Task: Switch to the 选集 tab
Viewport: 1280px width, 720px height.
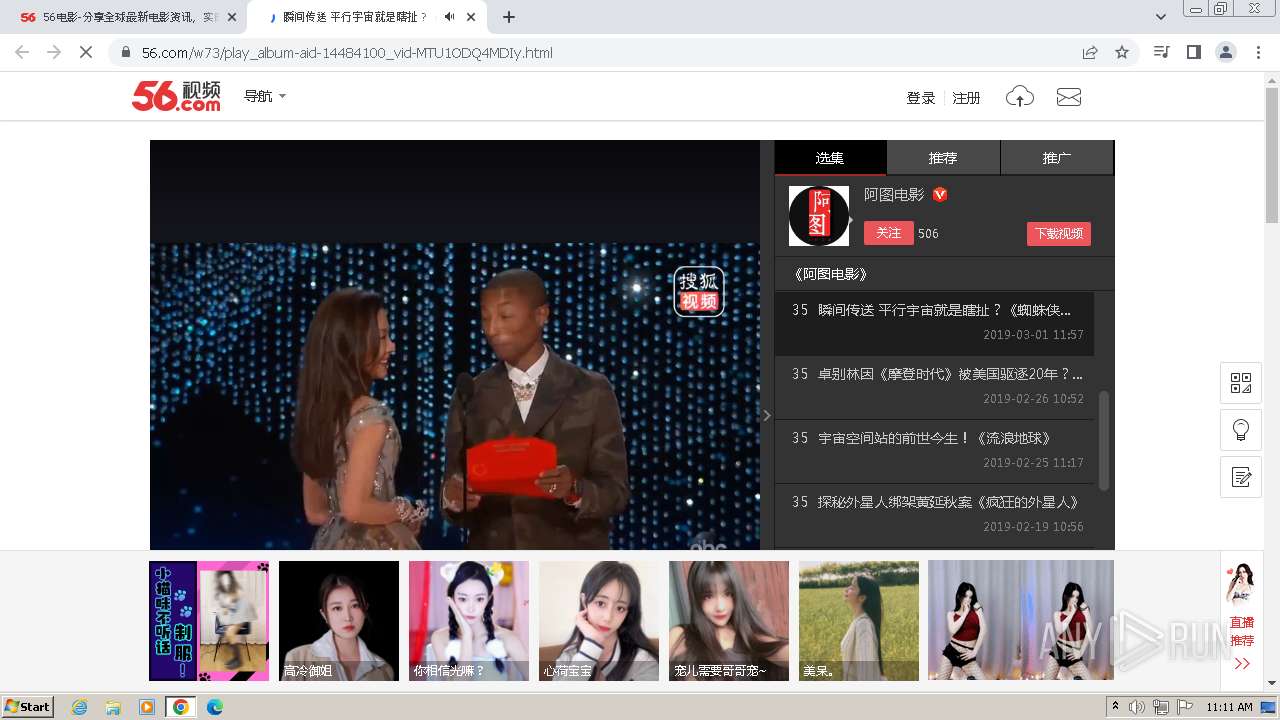Action: coord(830,158)
